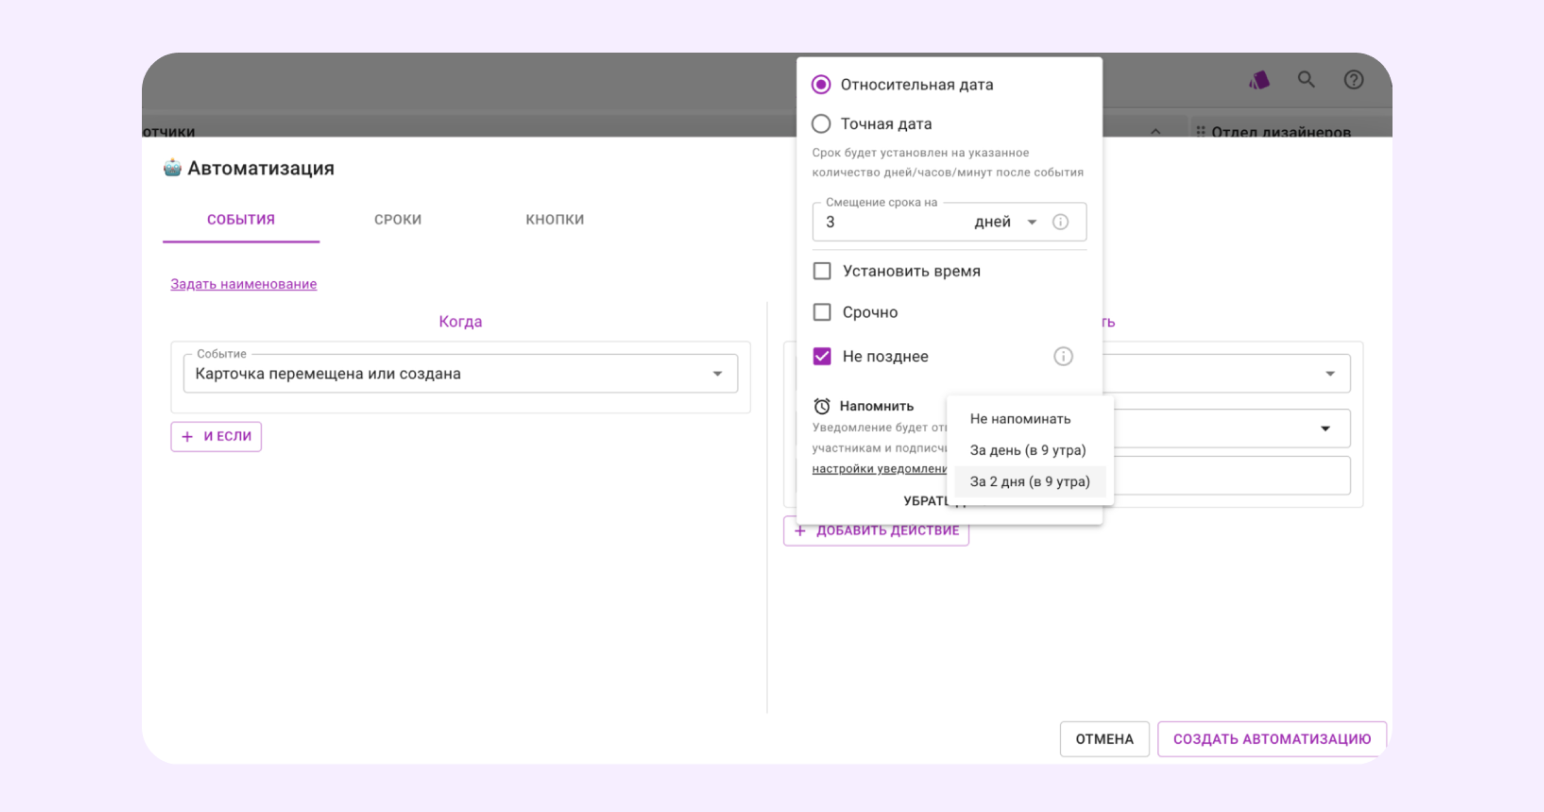
Task: Choose За день (в 9 утра)
Action: pos(1030,450)
